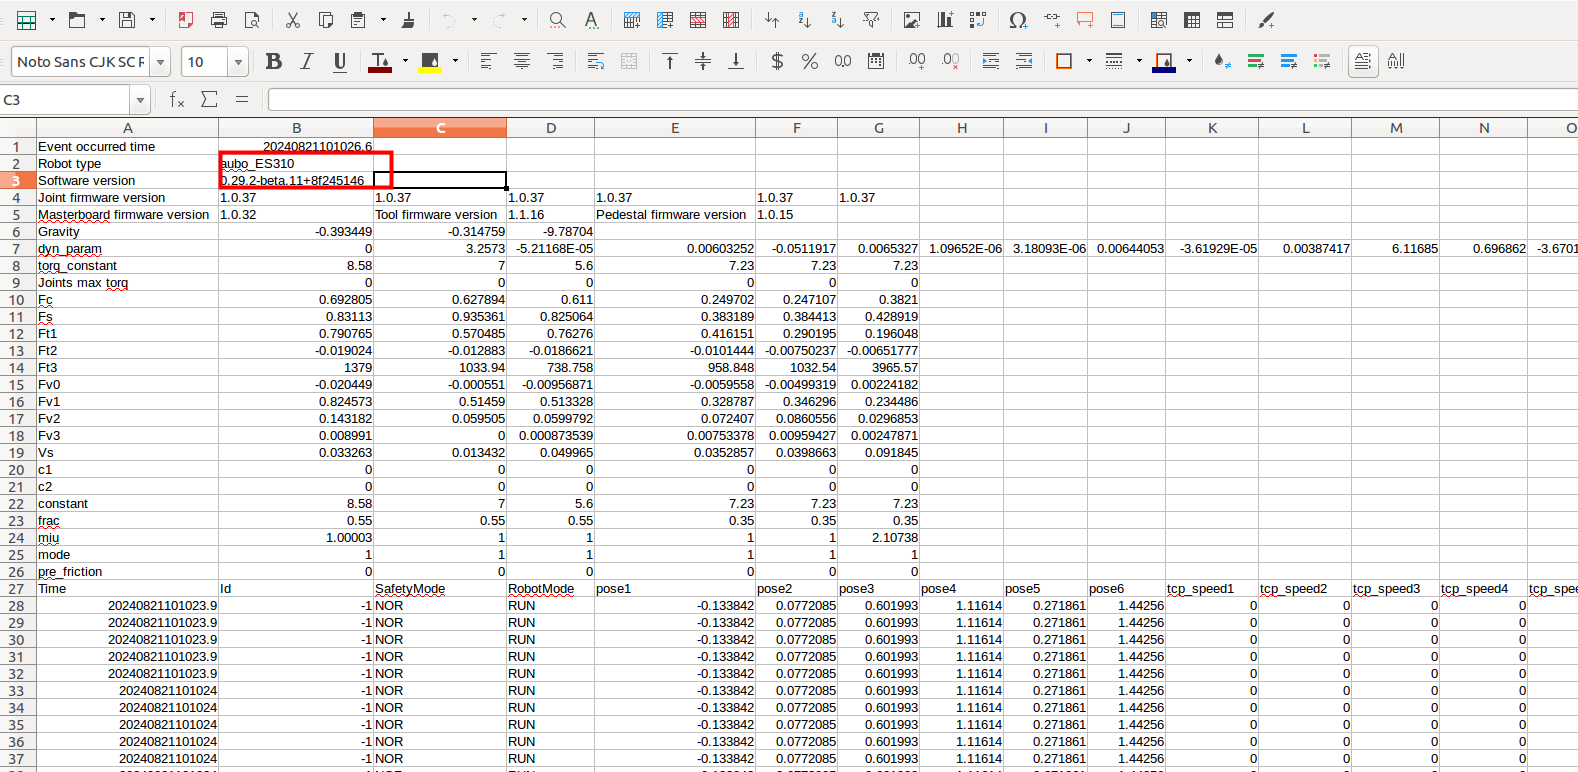Viewport: 1578px width, 772px height.
Task: Activate the clone formatting paintbrush
Action: [408, 20]
